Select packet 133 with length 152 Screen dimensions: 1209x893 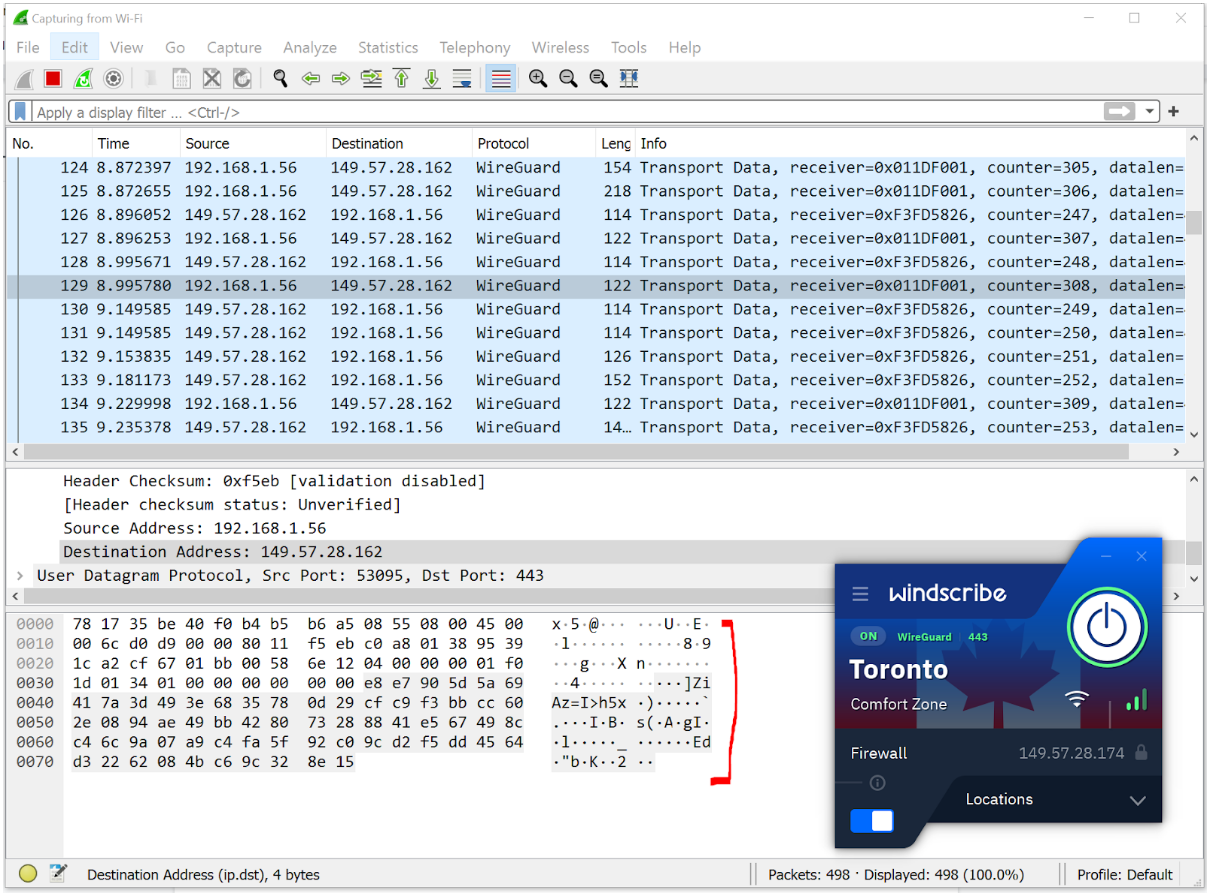(x=596, y=380)
